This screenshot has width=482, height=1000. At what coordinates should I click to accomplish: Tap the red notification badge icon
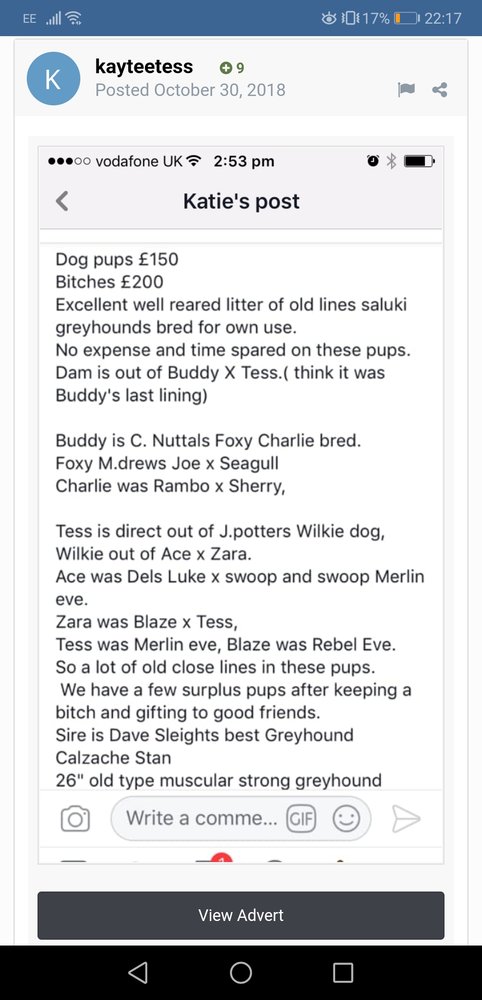click(220, 858)
